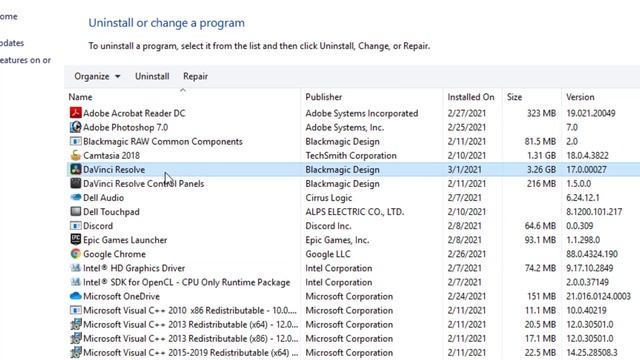Select Microsoft Visual C++ 2013 (x64) entry
This screenshot has height=360, width=640.
coord(191,324)
